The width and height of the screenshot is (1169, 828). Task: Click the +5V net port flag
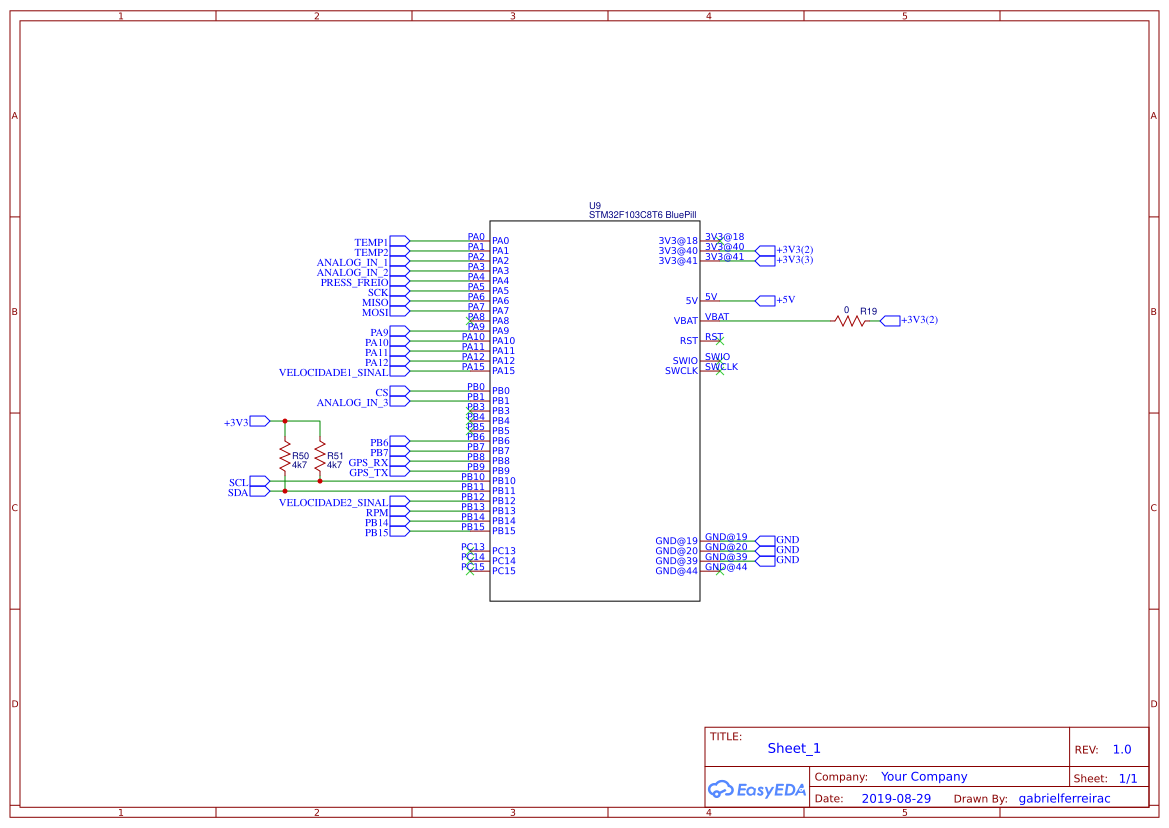tap(766, 300)
